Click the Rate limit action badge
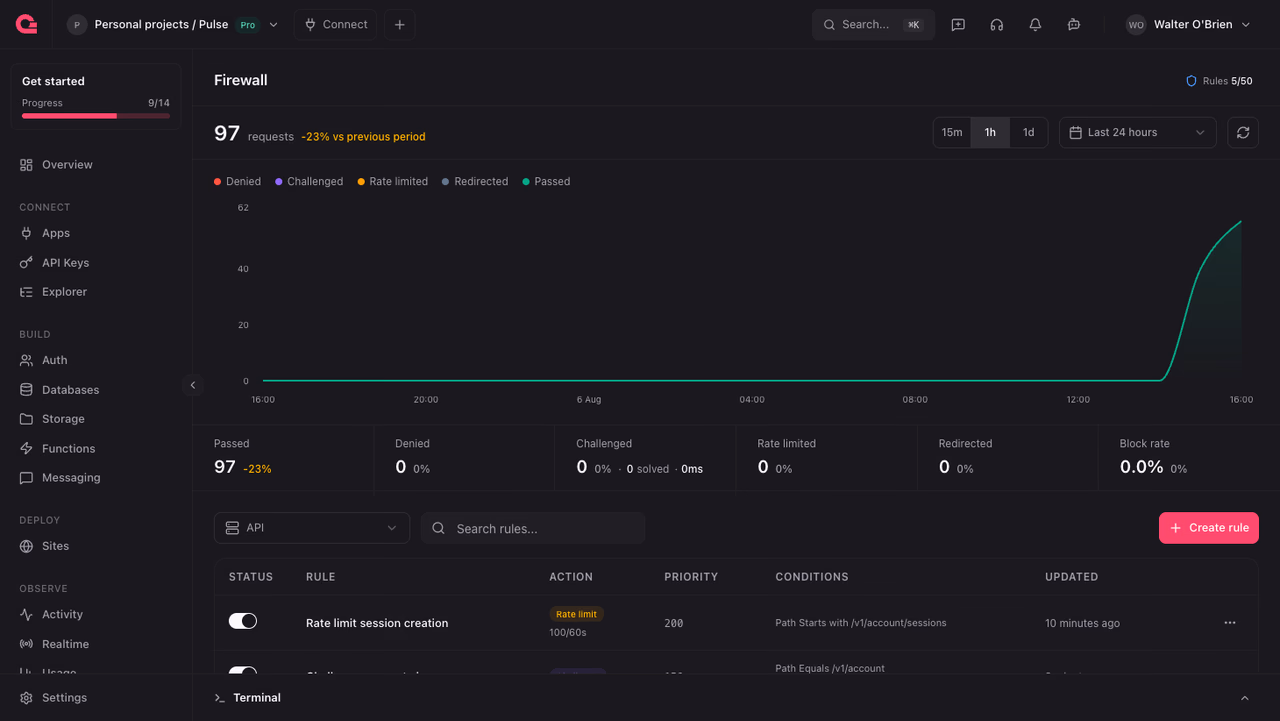The width and height of the screenshot is (1280, 721). 577,614
